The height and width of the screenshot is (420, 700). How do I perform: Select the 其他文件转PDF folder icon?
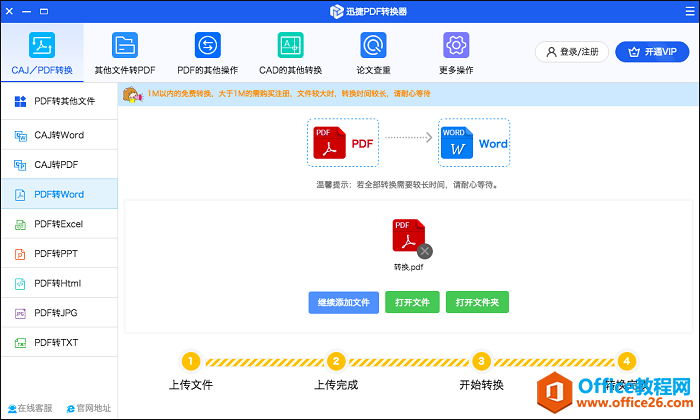point(124,45)
